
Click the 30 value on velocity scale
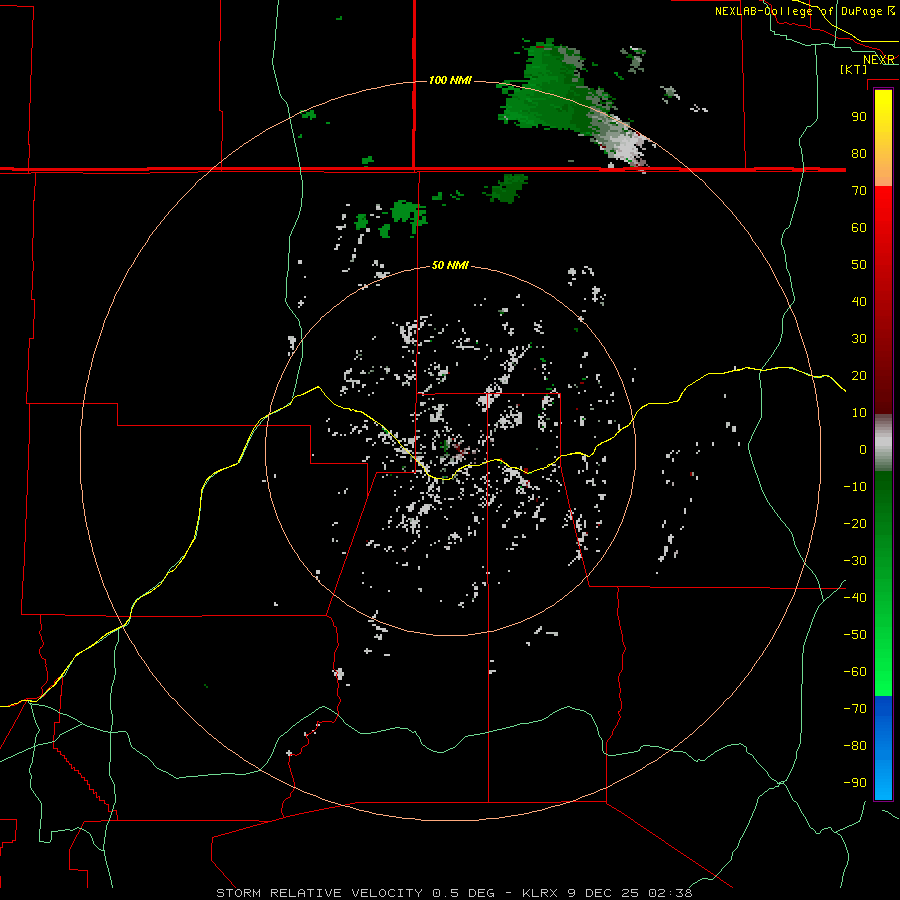(x=859, y=339)
